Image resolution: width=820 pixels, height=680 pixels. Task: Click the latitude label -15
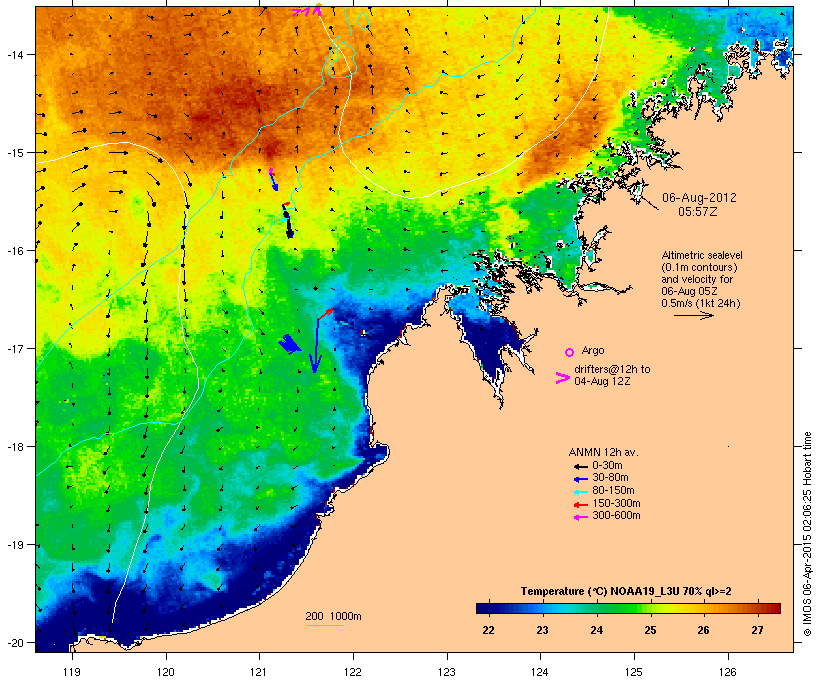pos(14,153)
